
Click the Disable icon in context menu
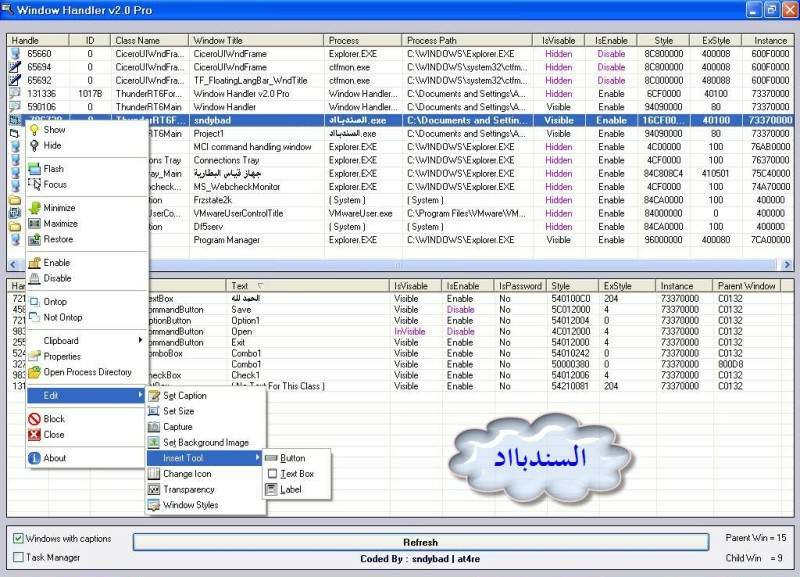coord(34,279)
